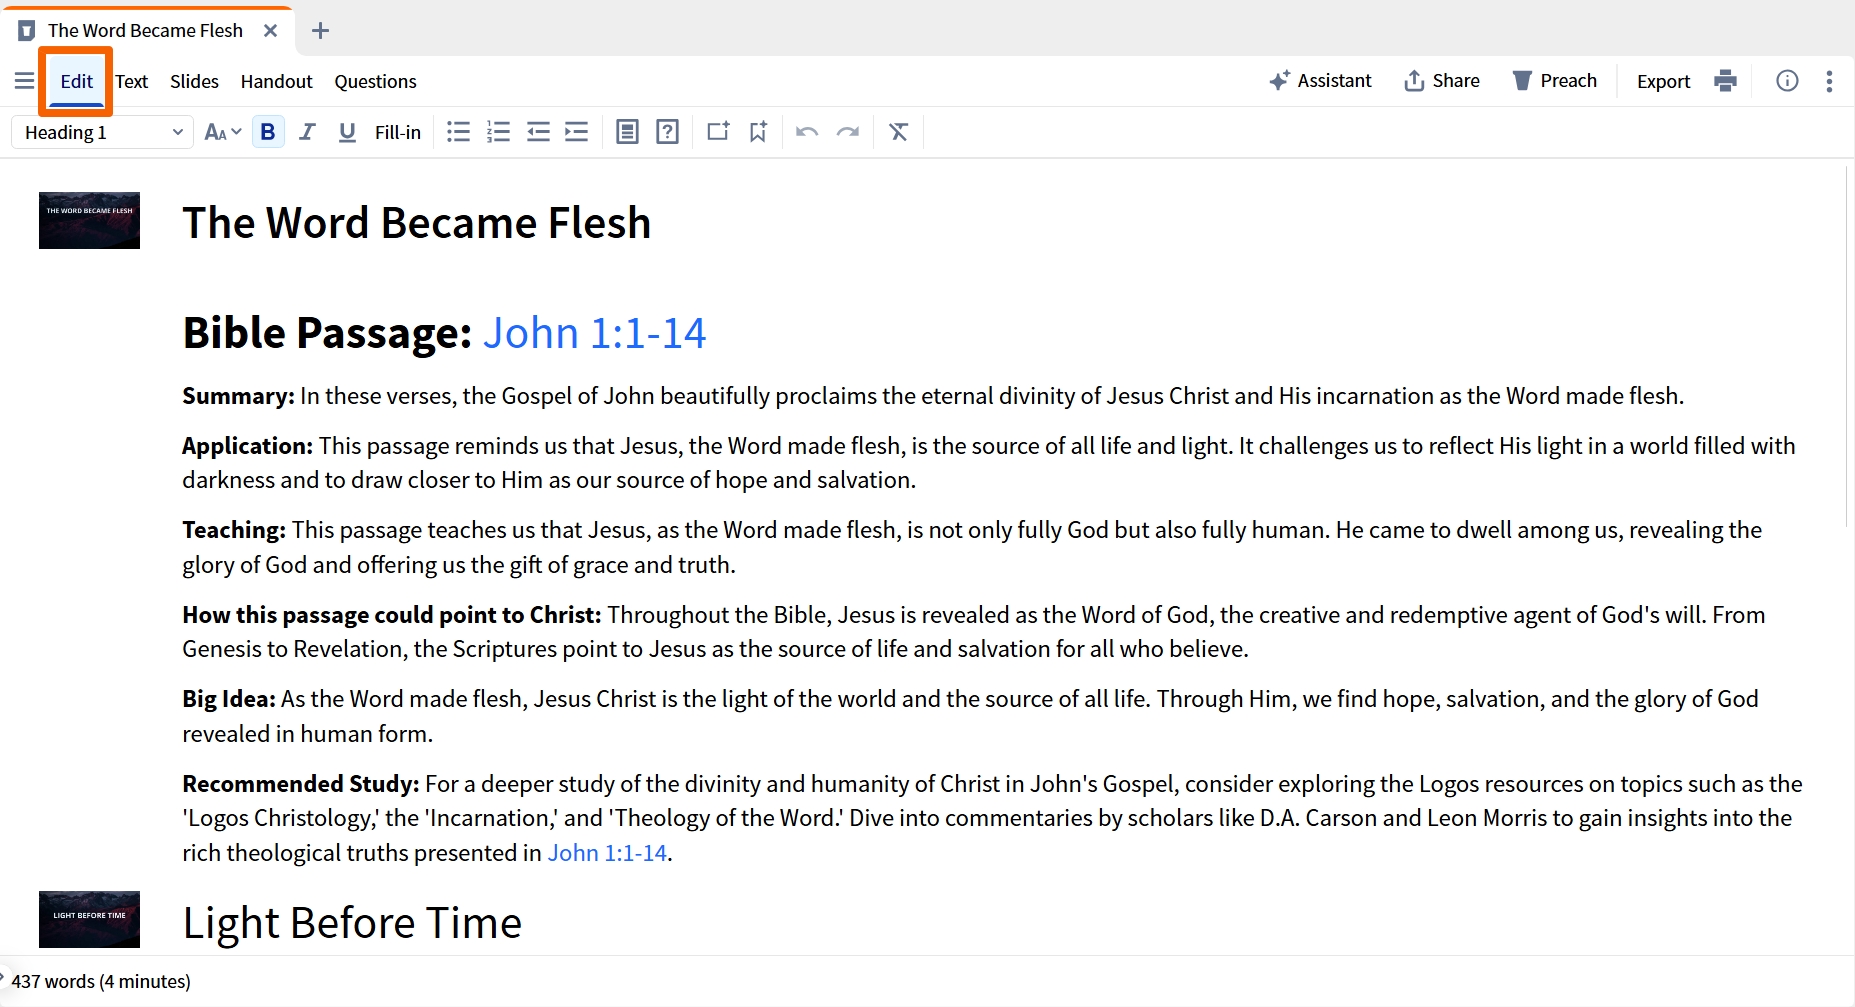Insert a question block

tap(667, 132)
